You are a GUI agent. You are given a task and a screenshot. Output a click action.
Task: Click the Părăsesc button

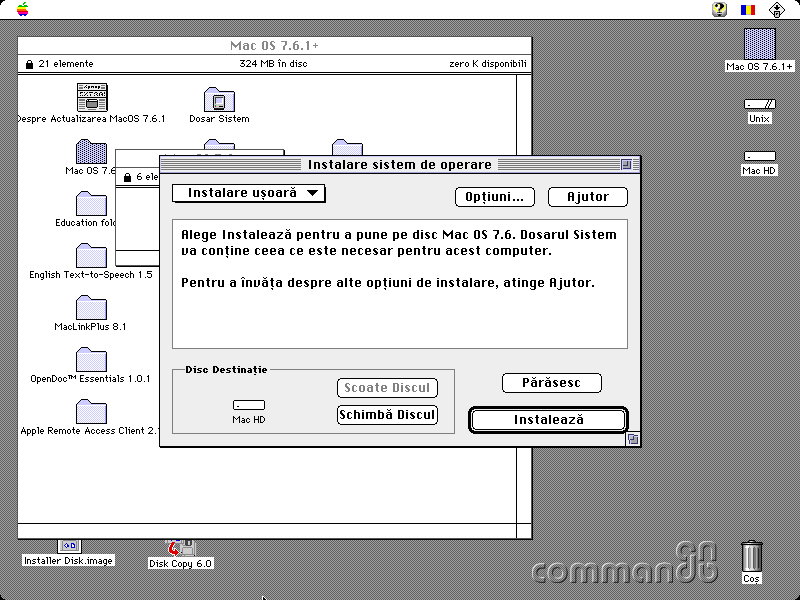pos(552,383)
